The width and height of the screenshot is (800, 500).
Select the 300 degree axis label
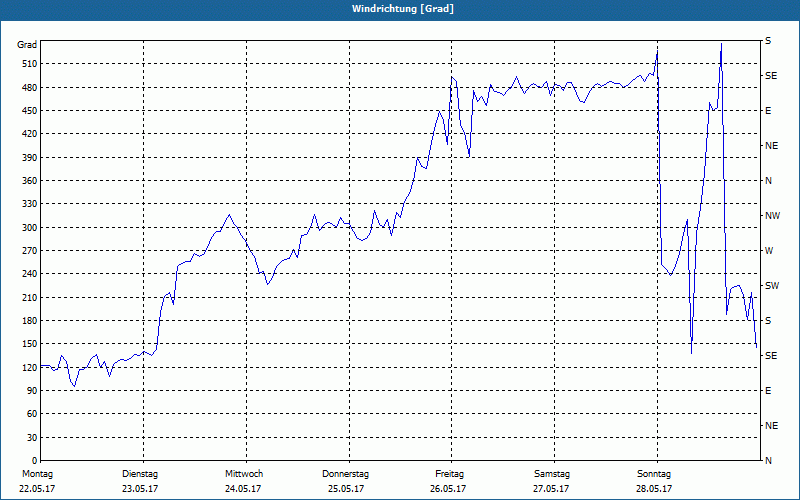tap(30, 228)
